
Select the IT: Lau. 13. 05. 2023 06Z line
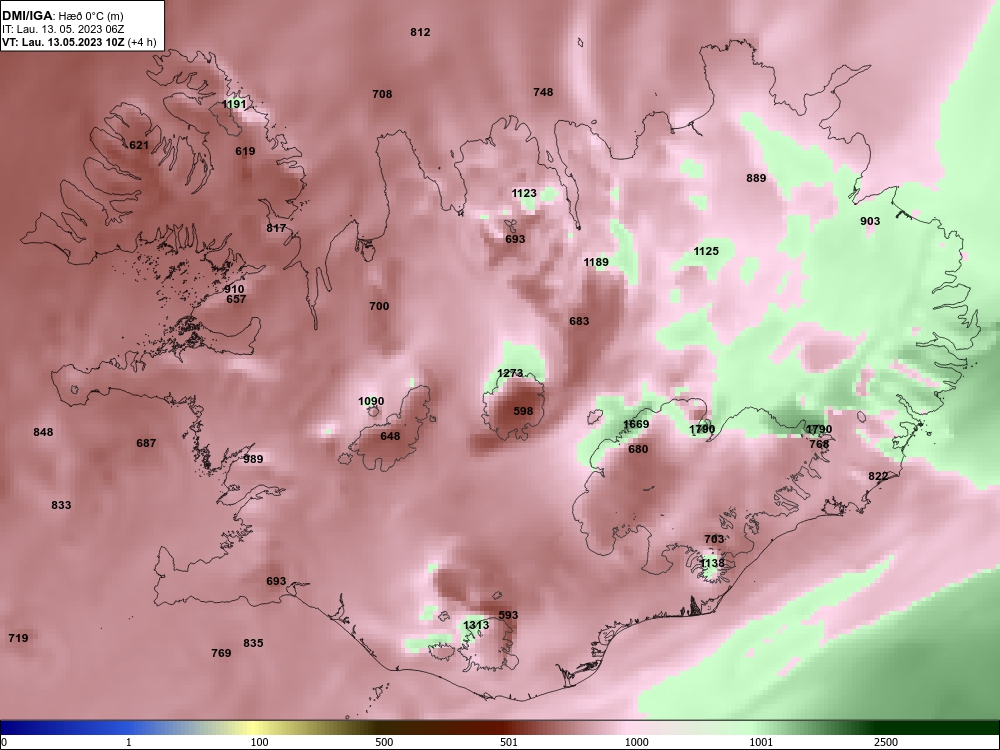tap(55, 29)
